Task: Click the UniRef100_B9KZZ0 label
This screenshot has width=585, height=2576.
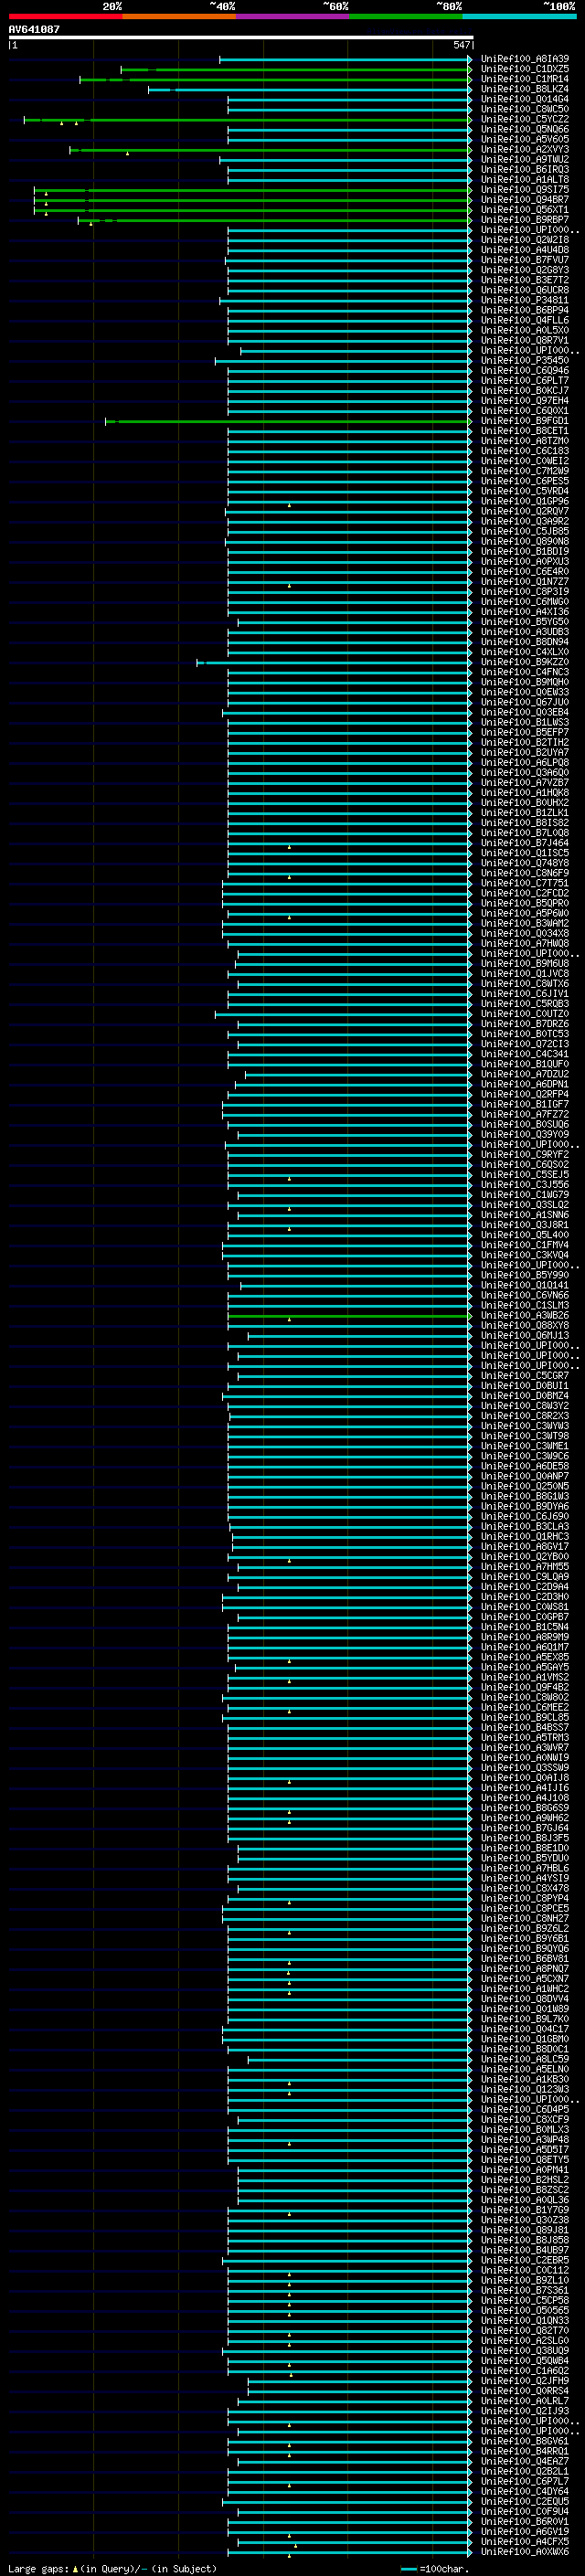Action: [524, 662]
